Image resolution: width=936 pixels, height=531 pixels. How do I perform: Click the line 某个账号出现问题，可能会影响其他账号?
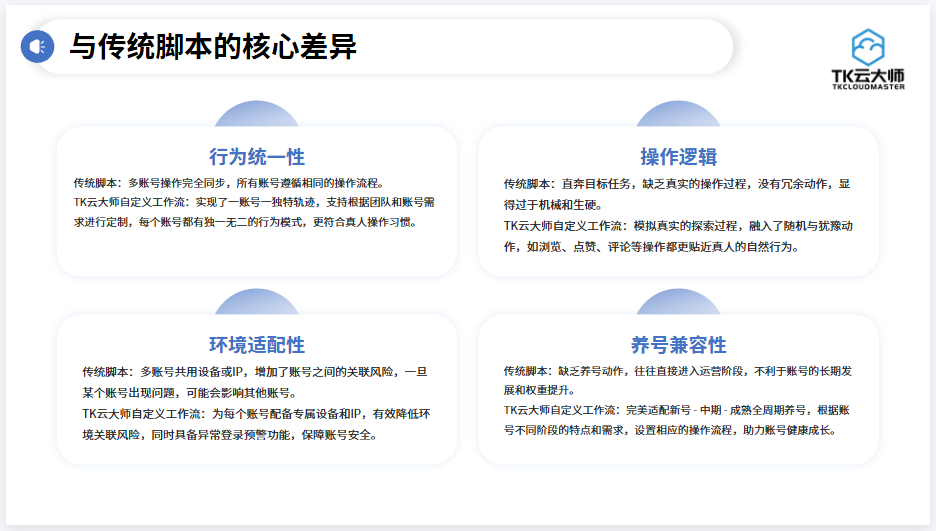tap(191, 393)
